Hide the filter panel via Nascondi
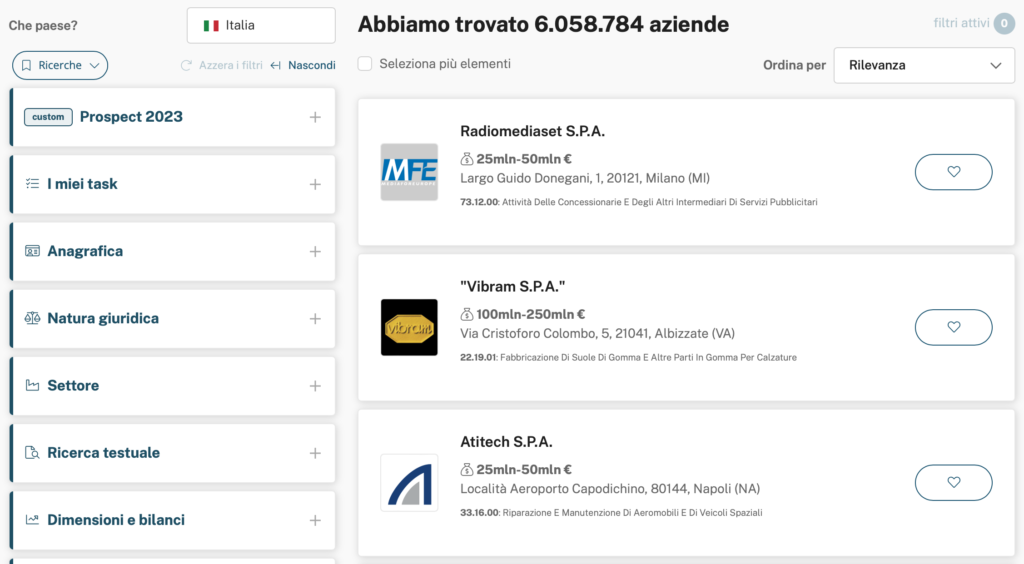Screen dimensions: 1024x564 click(x=312, y=65)
